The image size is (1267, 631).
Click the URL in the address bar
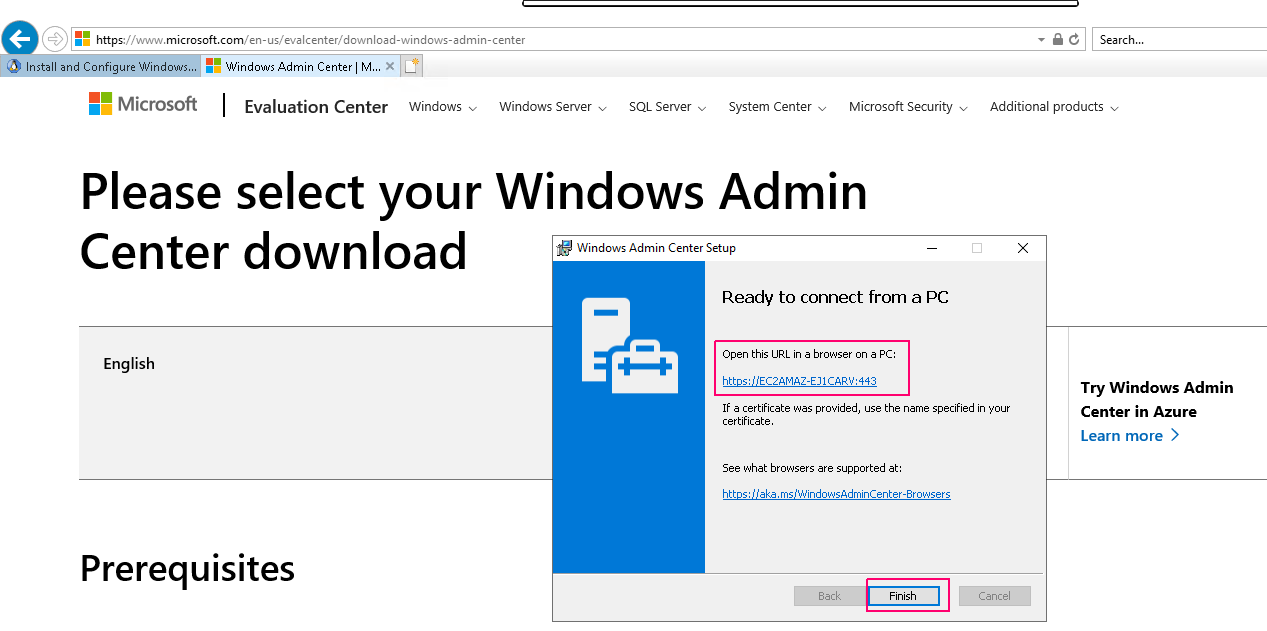tap(311, 40)
